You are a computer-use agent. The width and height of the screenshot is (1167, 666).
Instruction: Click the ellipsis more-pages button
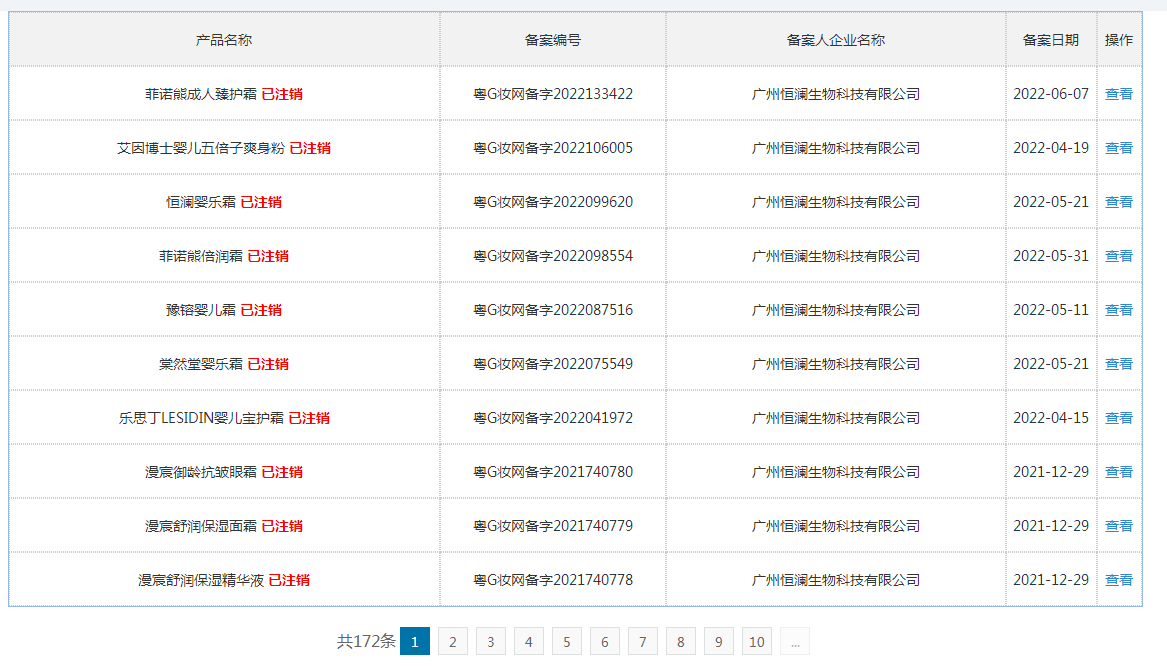pos(795,641)
